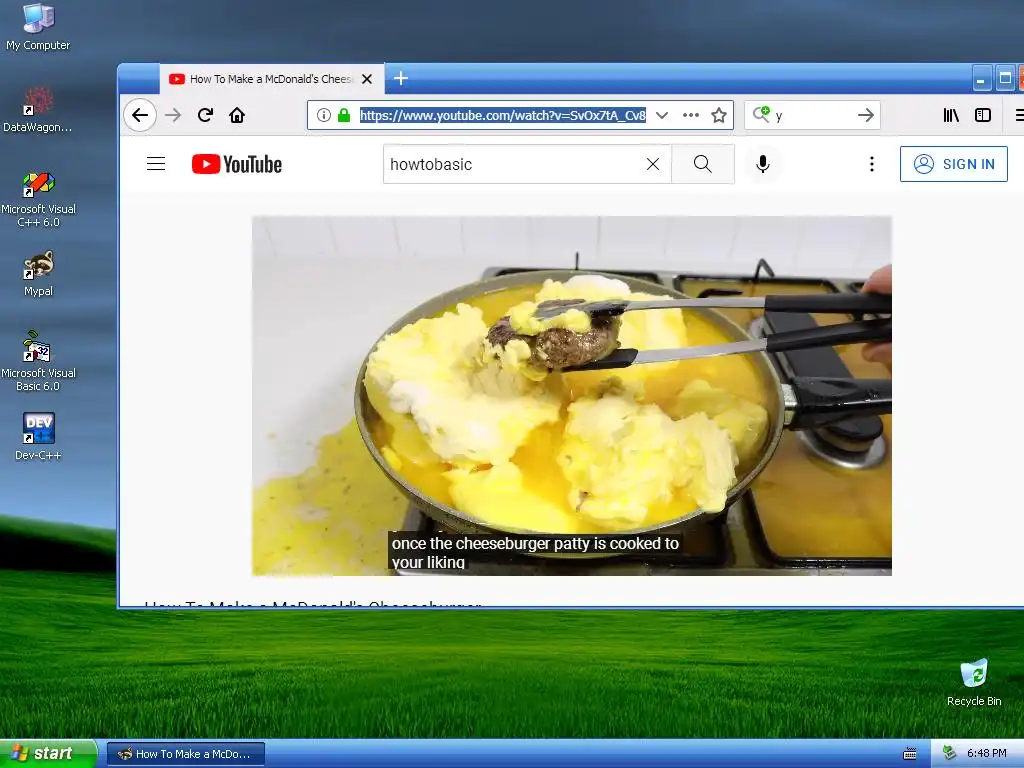Click the SIGN IN button
Viewport: 1024px width, 768px height.
click(953, 164)
